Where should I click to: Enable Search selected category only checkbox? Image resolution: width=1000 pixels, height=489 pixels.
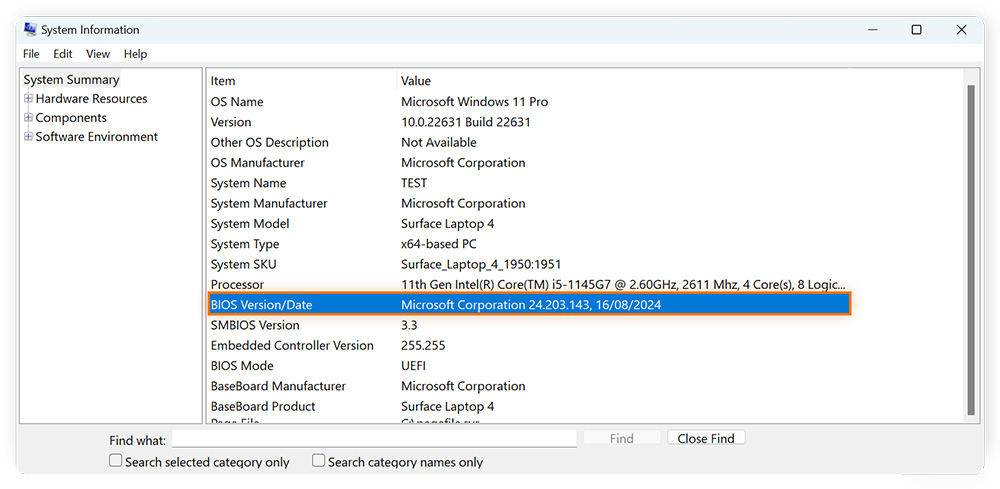[x=115, y=461]
